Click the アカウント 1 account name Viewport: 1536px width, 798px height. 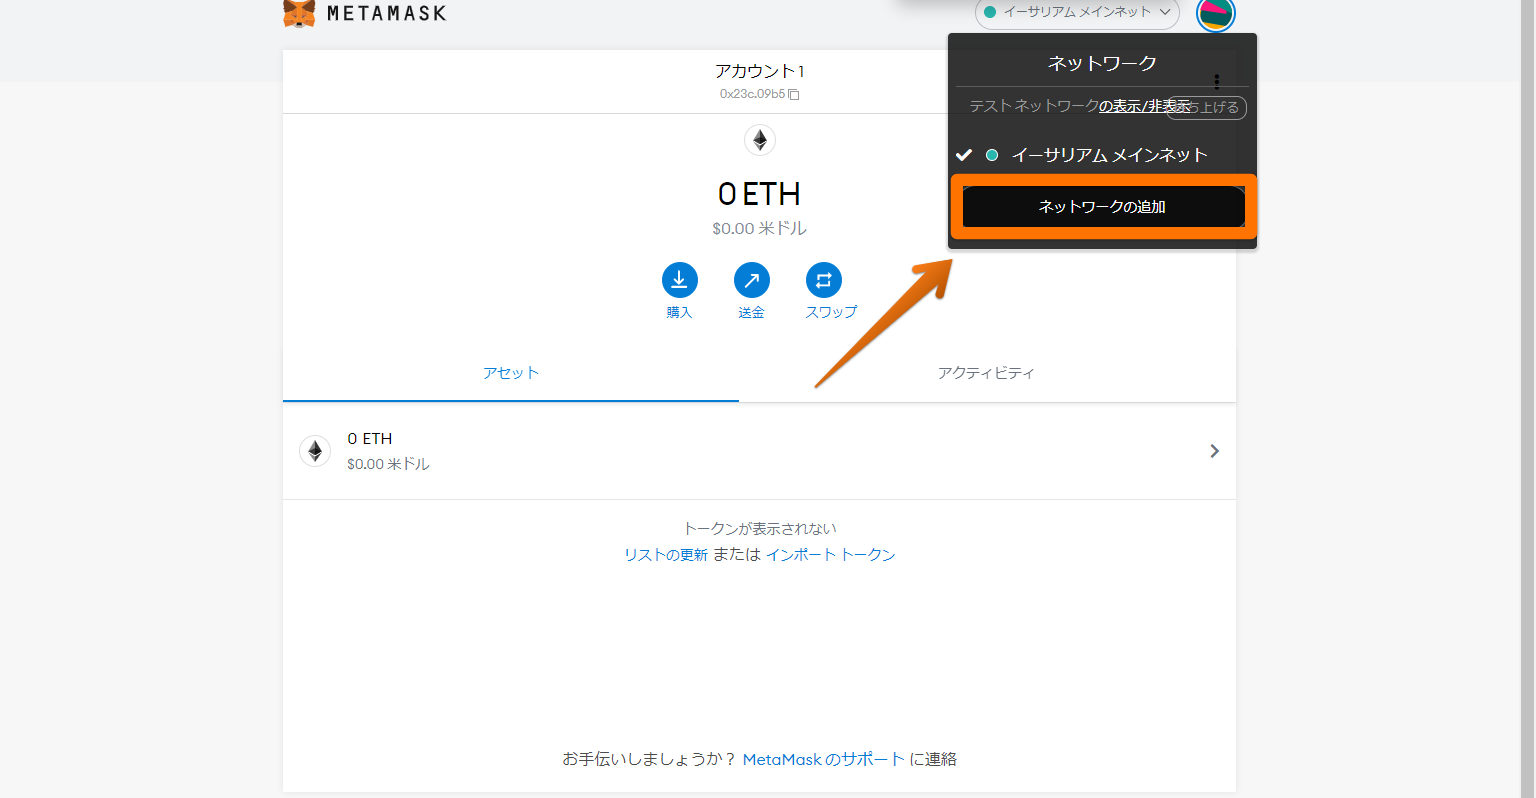pos(760,71)
